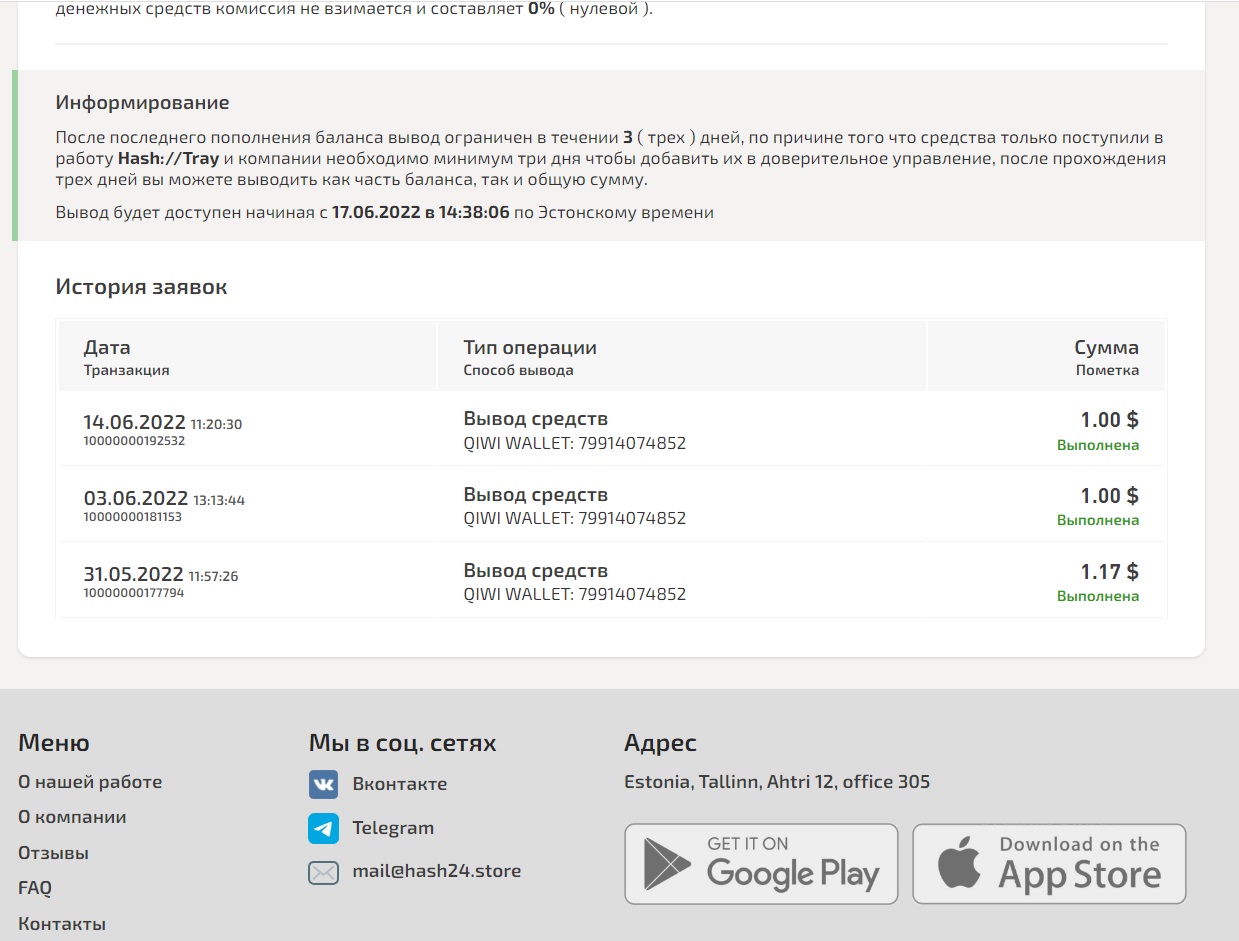Open the Google Play store badge
The height and width of the screenshot is (941, 1239).
point(761,864)
